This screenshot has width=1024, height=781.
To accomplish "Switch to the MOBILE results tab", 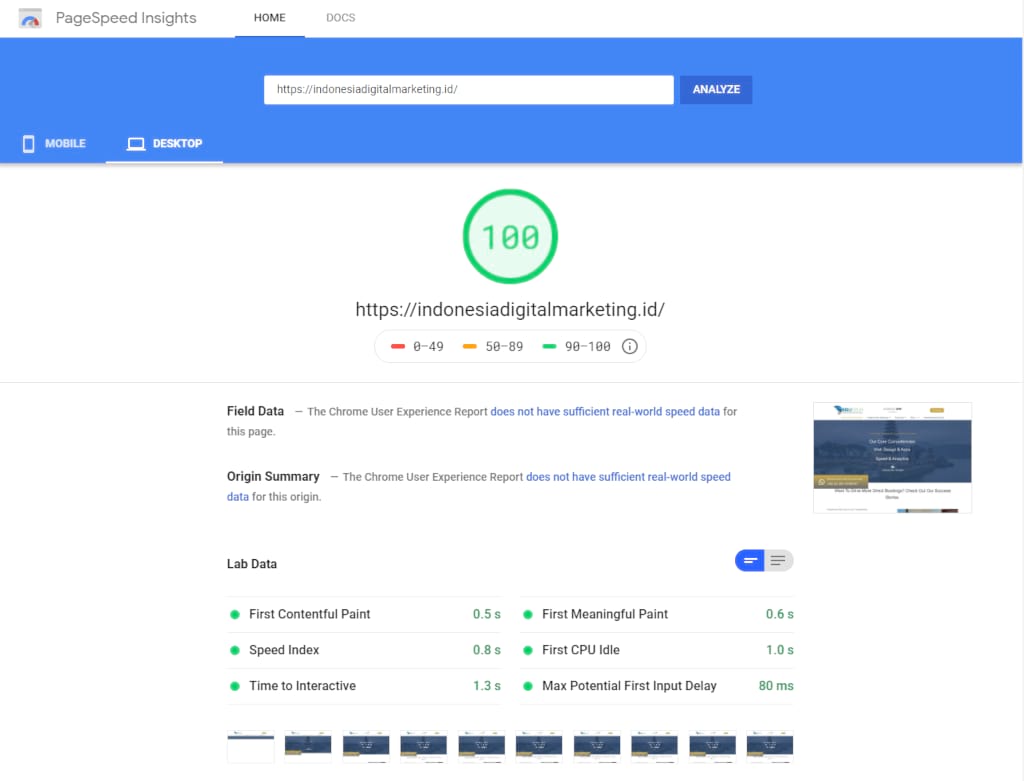I will [x=54, y=144].
